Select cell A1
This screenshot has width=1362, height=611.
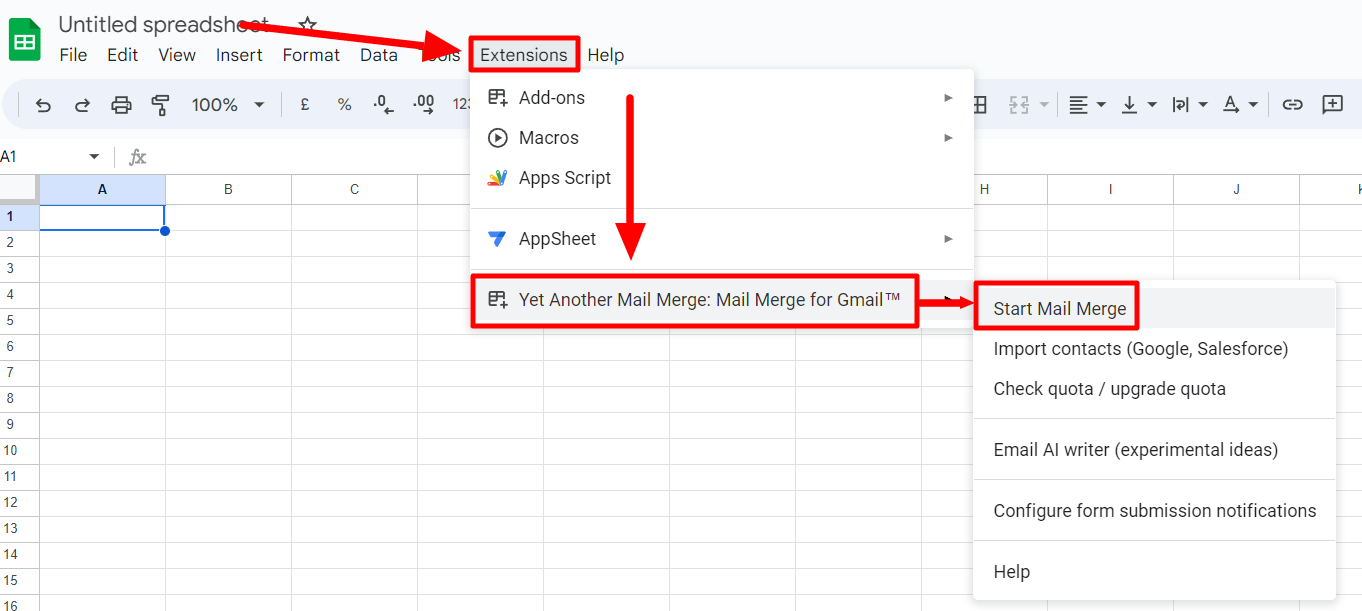(x=102, y=217)
